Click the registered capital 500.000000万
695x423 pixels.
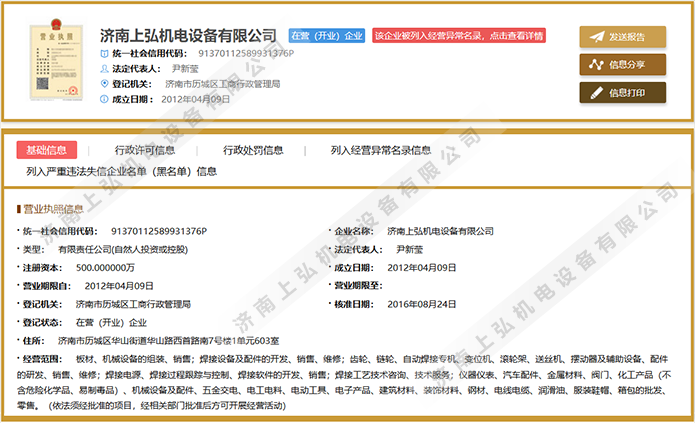pos(105,268)
